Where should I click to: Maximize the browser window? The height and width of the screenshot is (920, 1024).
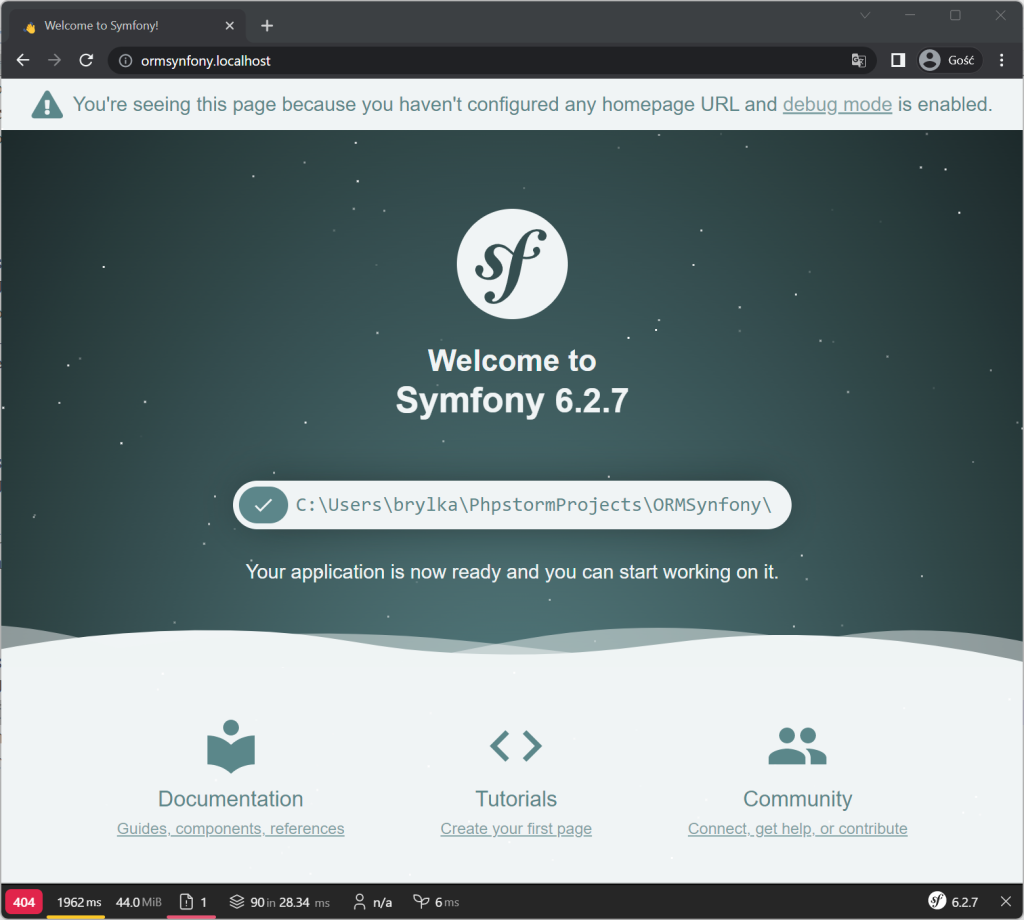(x=955, y=15)
